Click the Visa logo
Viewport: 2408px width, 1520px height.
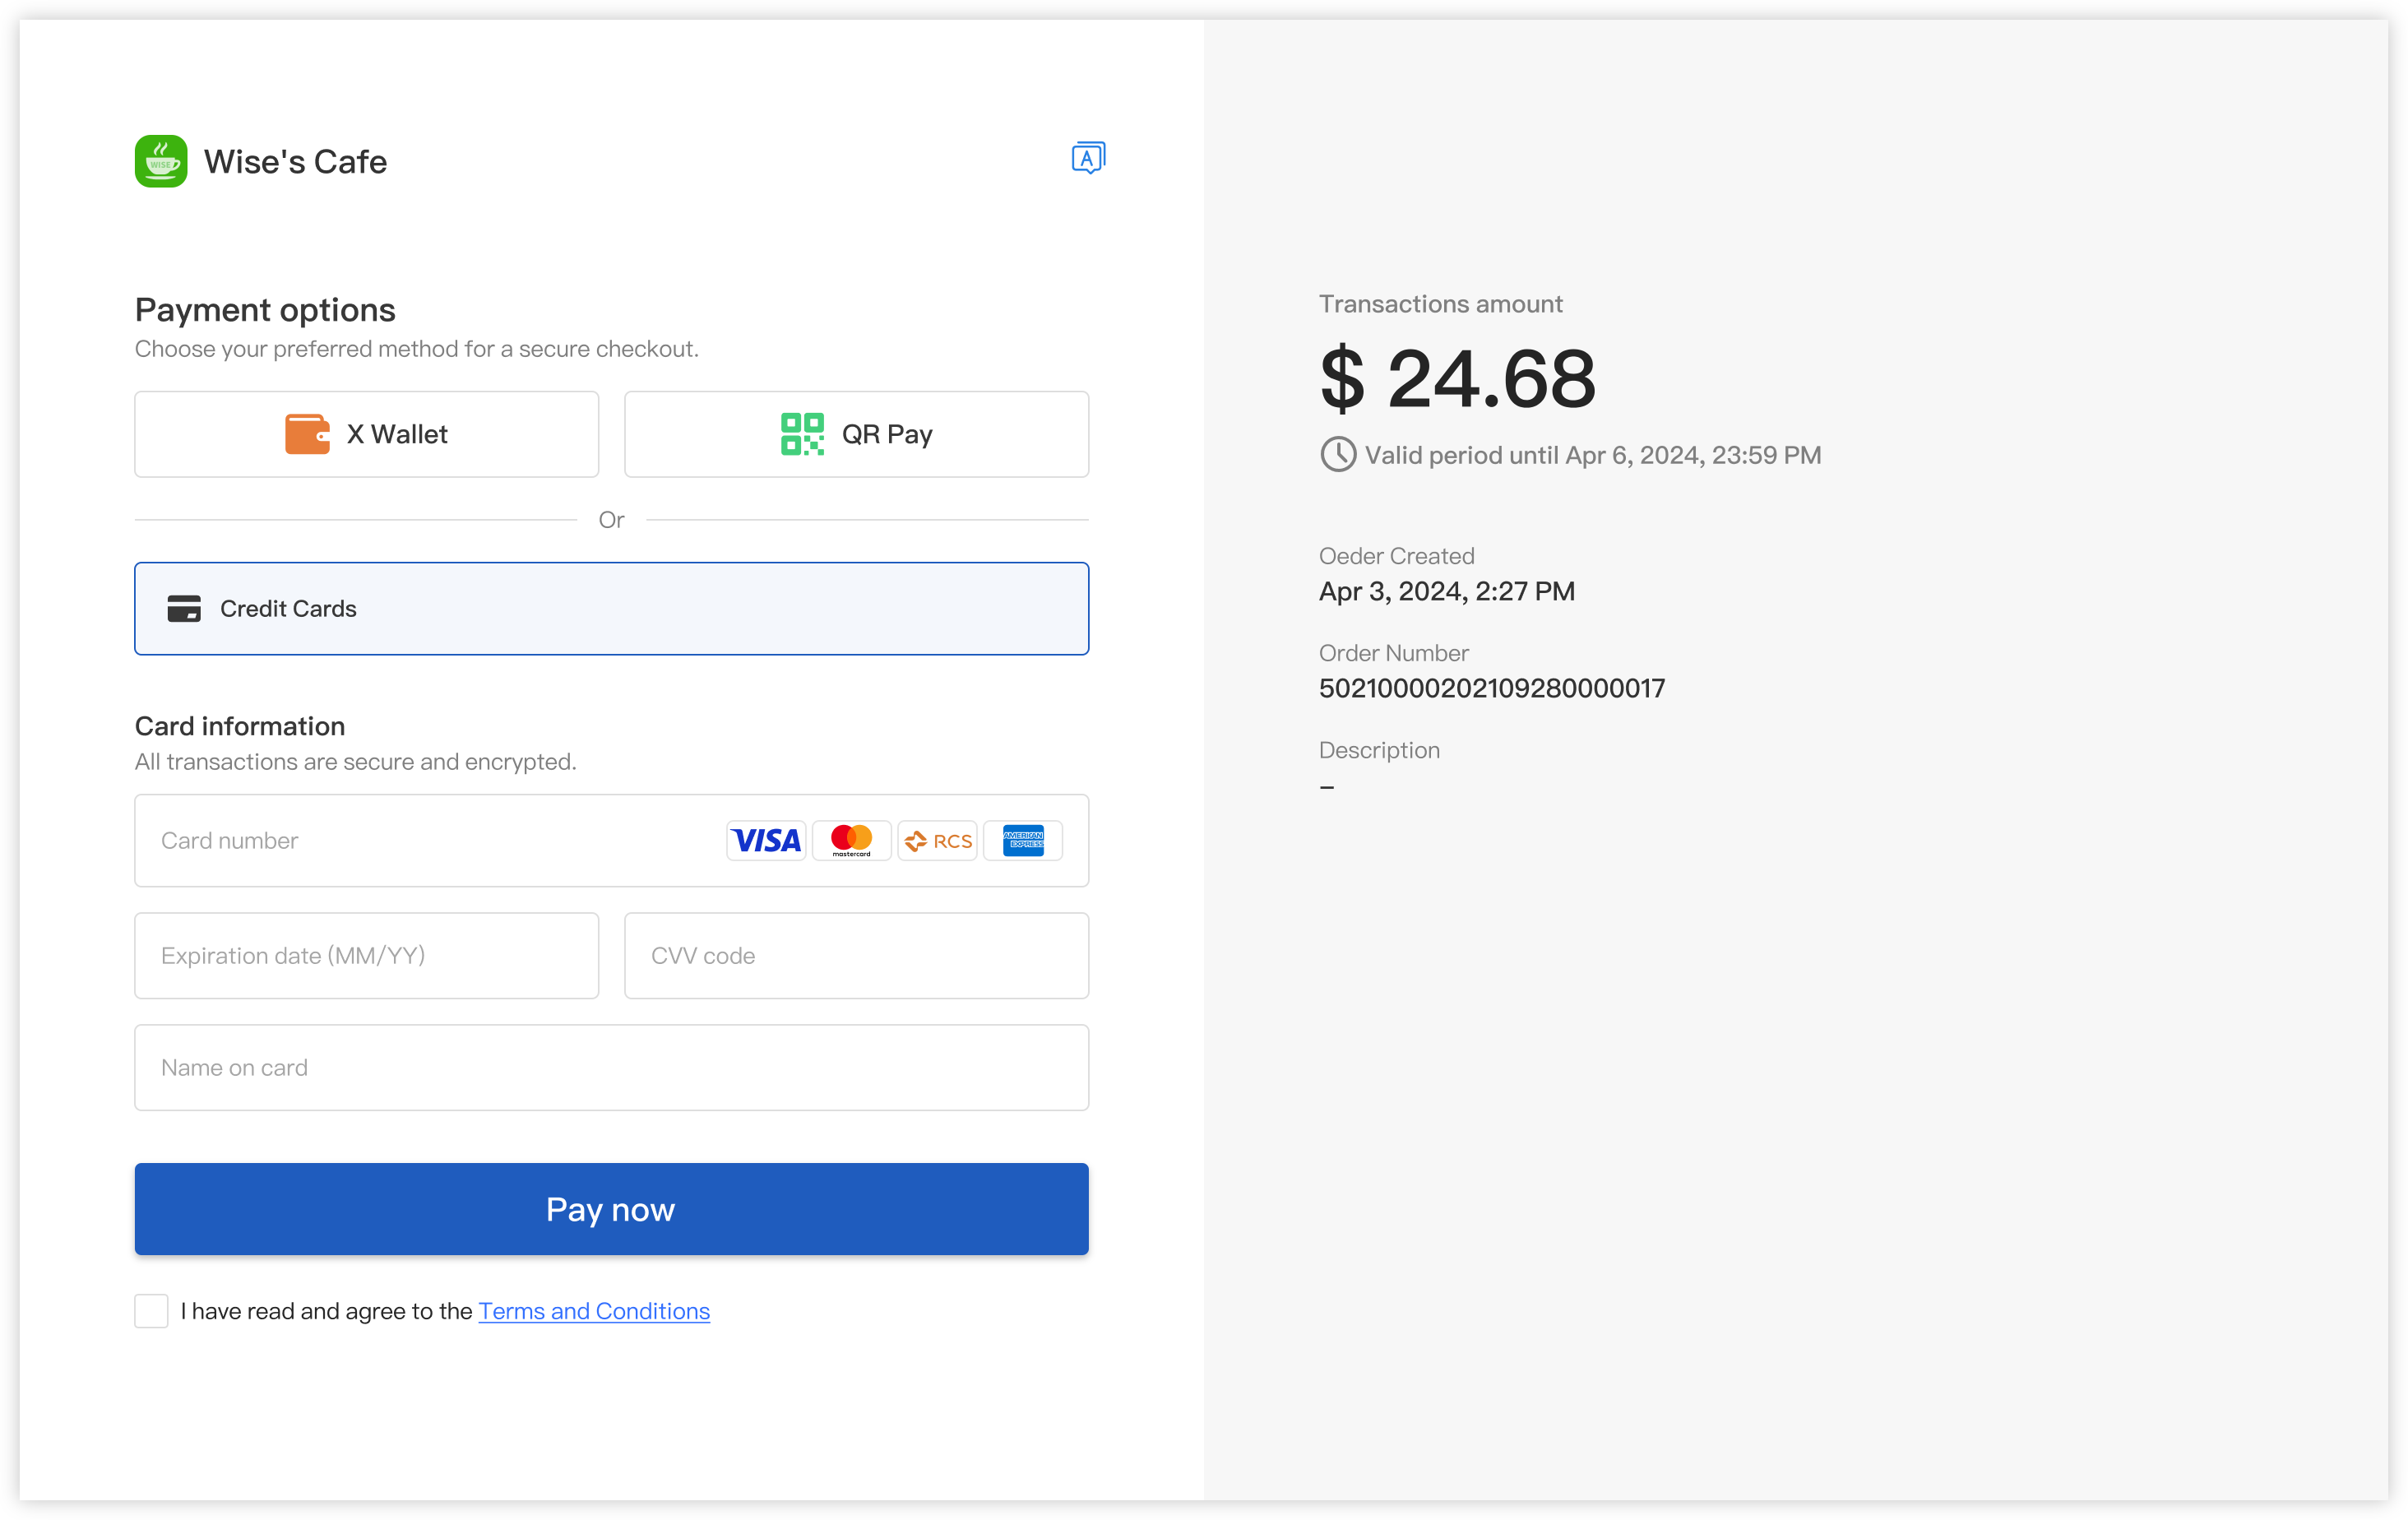[x=766, y=840]
